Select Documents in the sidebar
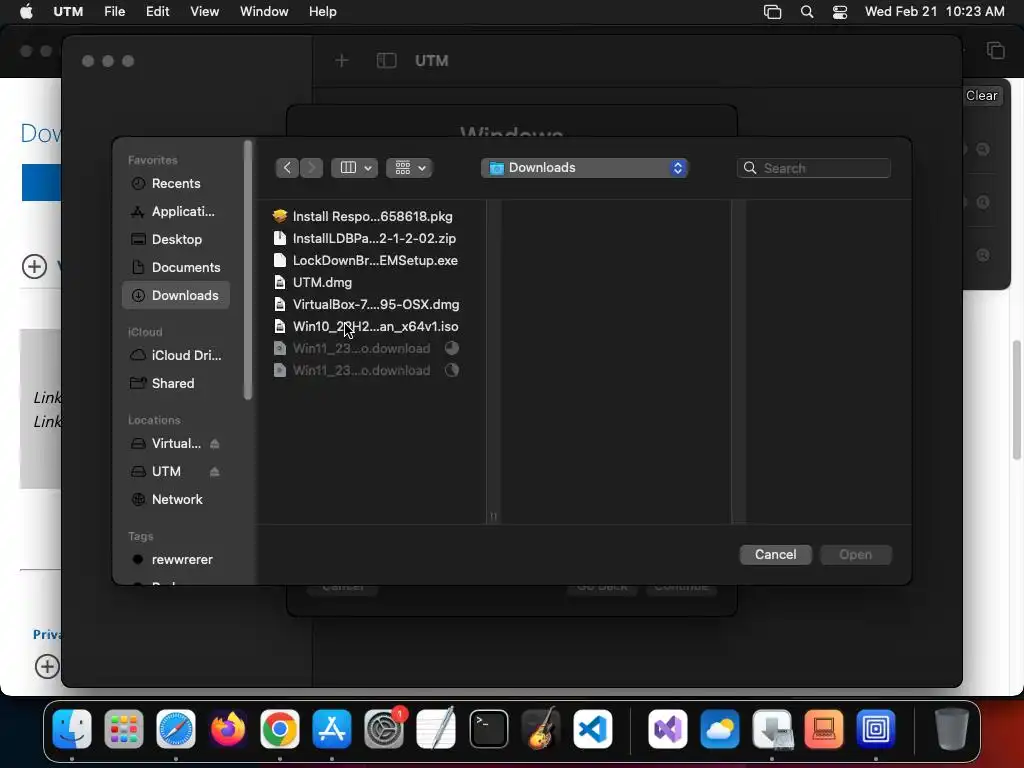Image resolution: width=1024 pixels, height=768 pixels. click(x=176, y=268)
